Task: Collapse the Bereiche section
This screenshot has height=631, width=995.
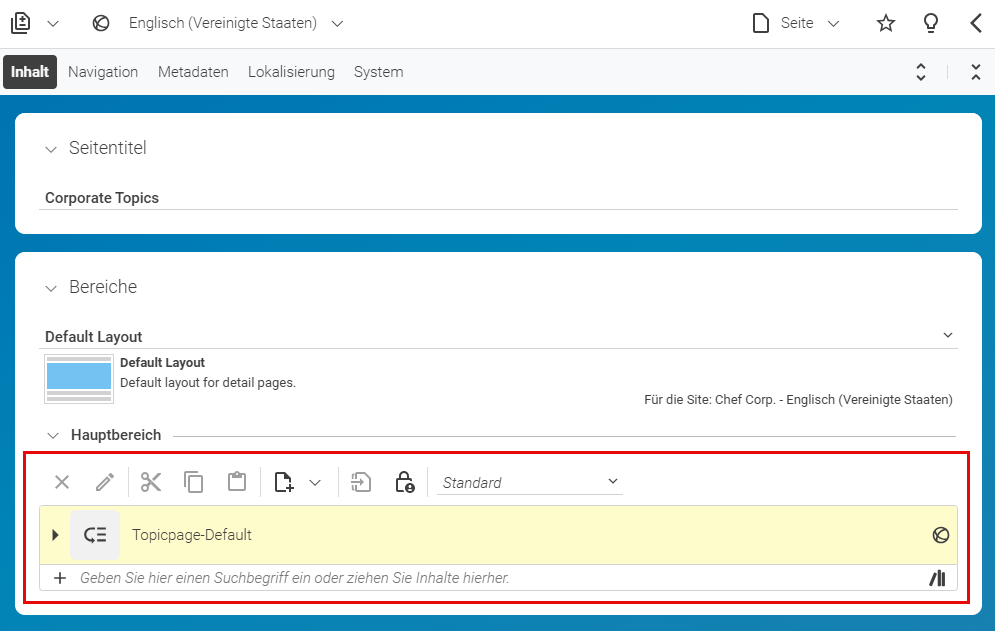Action: [51, 289]
